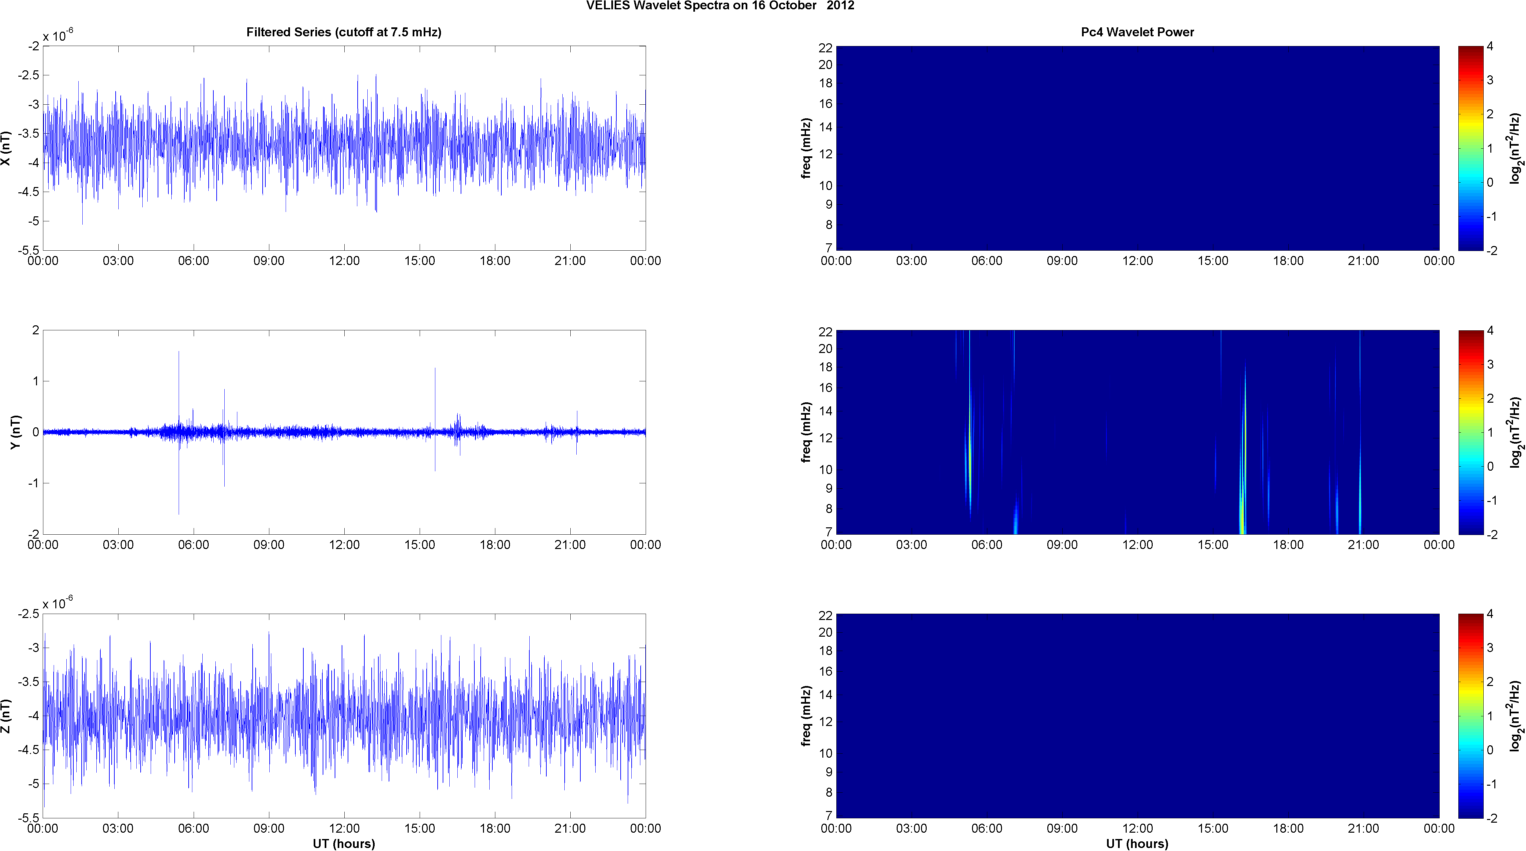Click the '15:00' tick under the Y spectrogram
This screenshot has width=1526, height=851.
[x=1213, y=545]
